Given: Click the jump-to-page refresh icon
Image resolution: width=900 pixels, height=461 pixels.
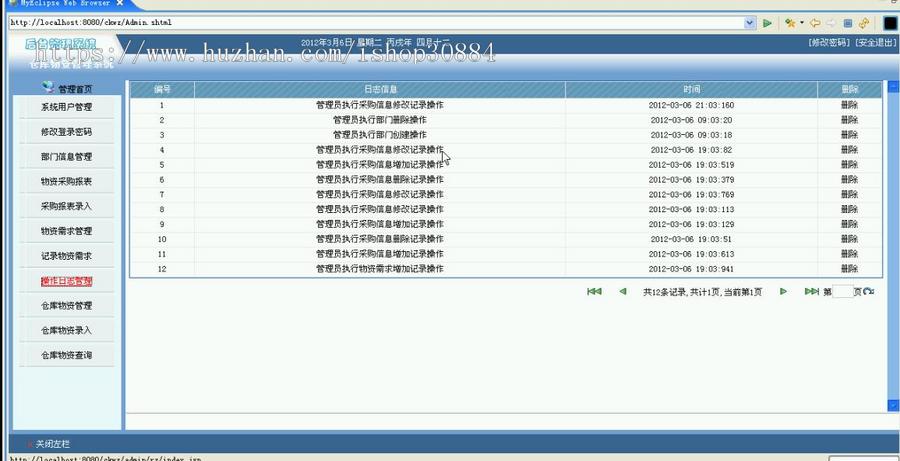Looking at the screenshot, I should (x=869, y=292).
